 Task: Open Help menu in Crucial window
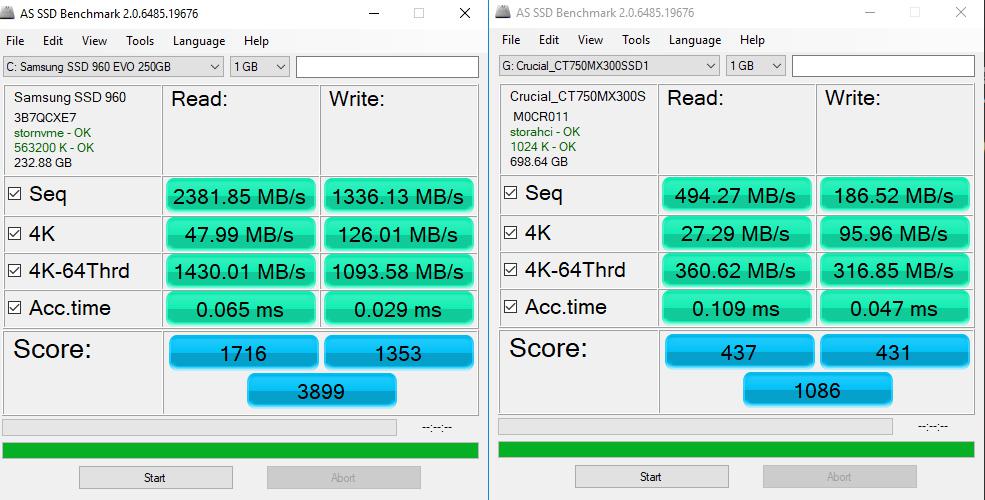pyautogui.click(x=753, y=40)
